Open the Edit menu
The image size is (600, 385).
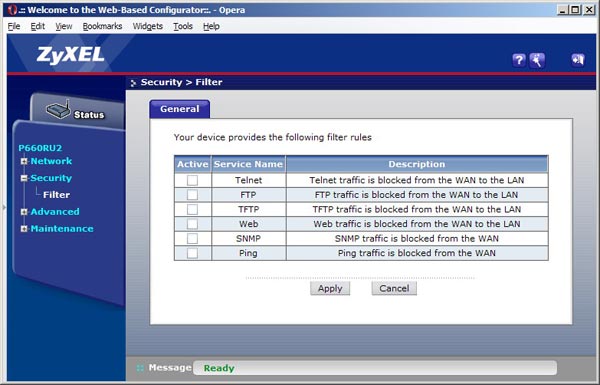pos(38,26)
